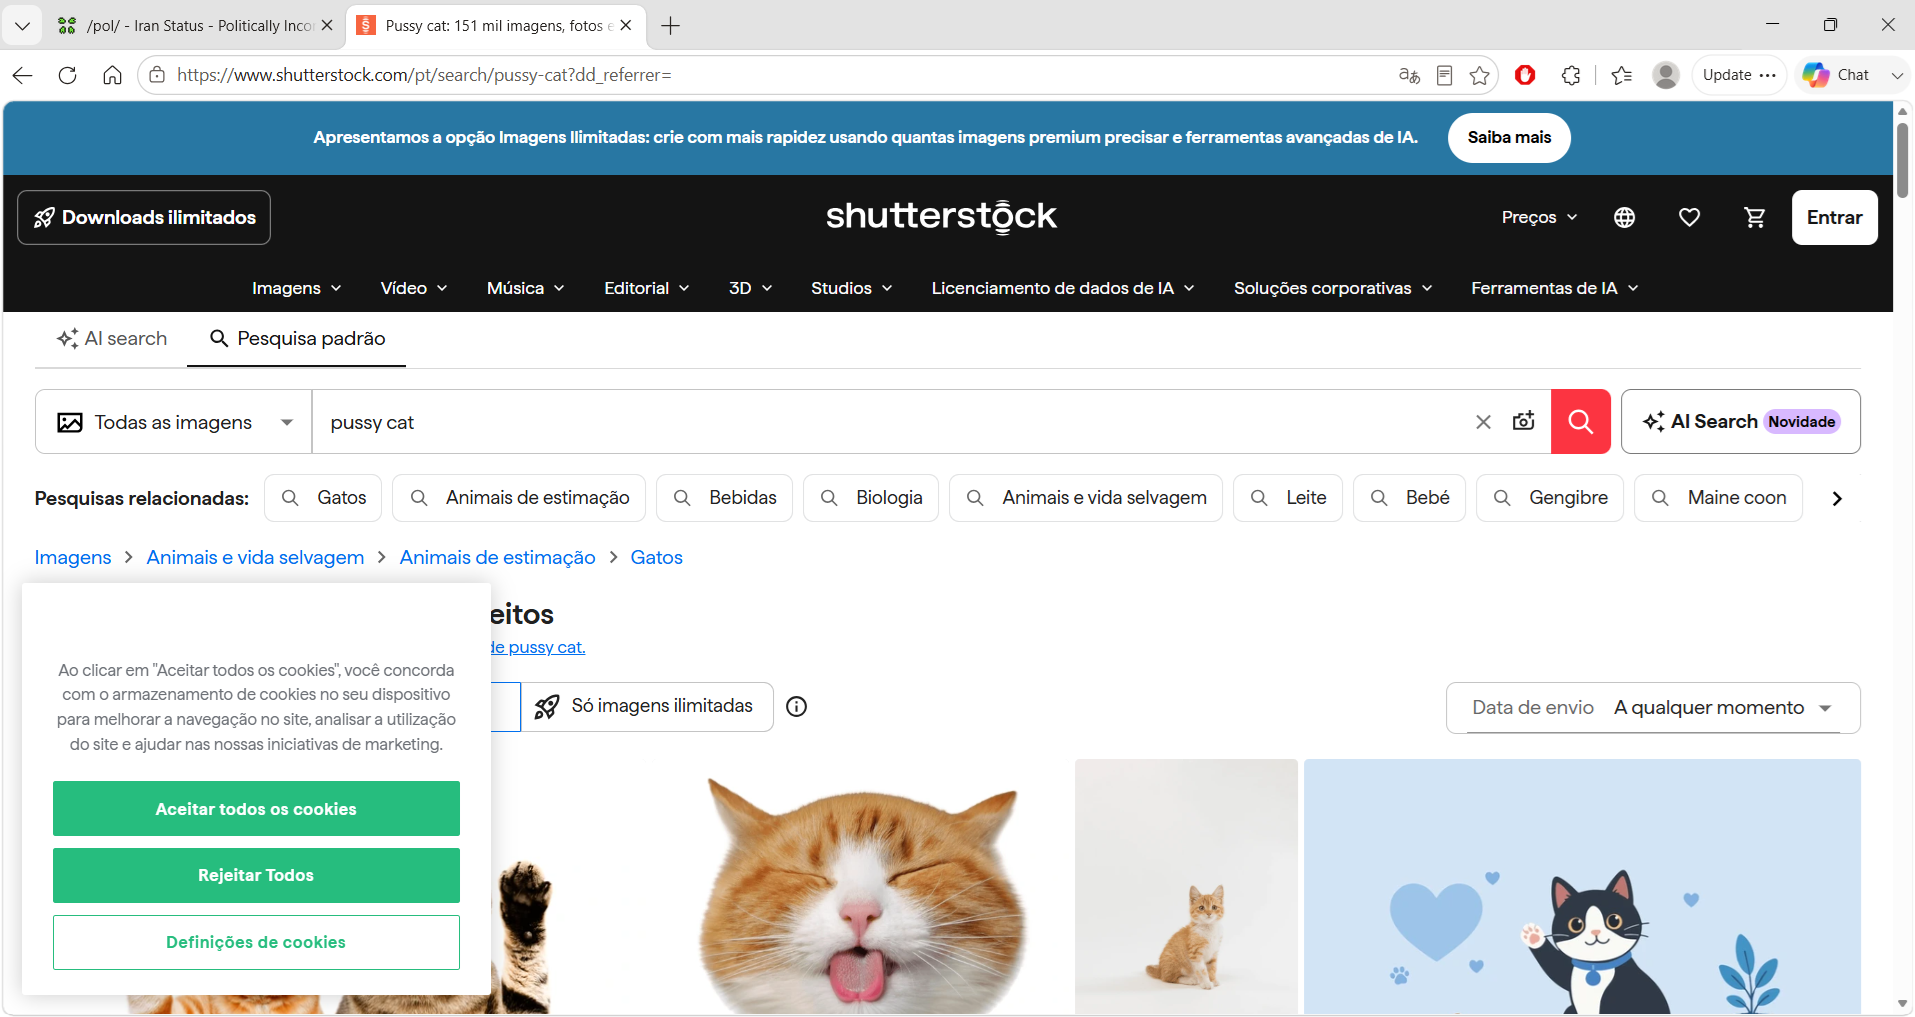Image resolution: width=1915 pixels, height=1017 pixels.
Task: Bookmark this page with the star icon
Action: click(x=1480, y=75)
